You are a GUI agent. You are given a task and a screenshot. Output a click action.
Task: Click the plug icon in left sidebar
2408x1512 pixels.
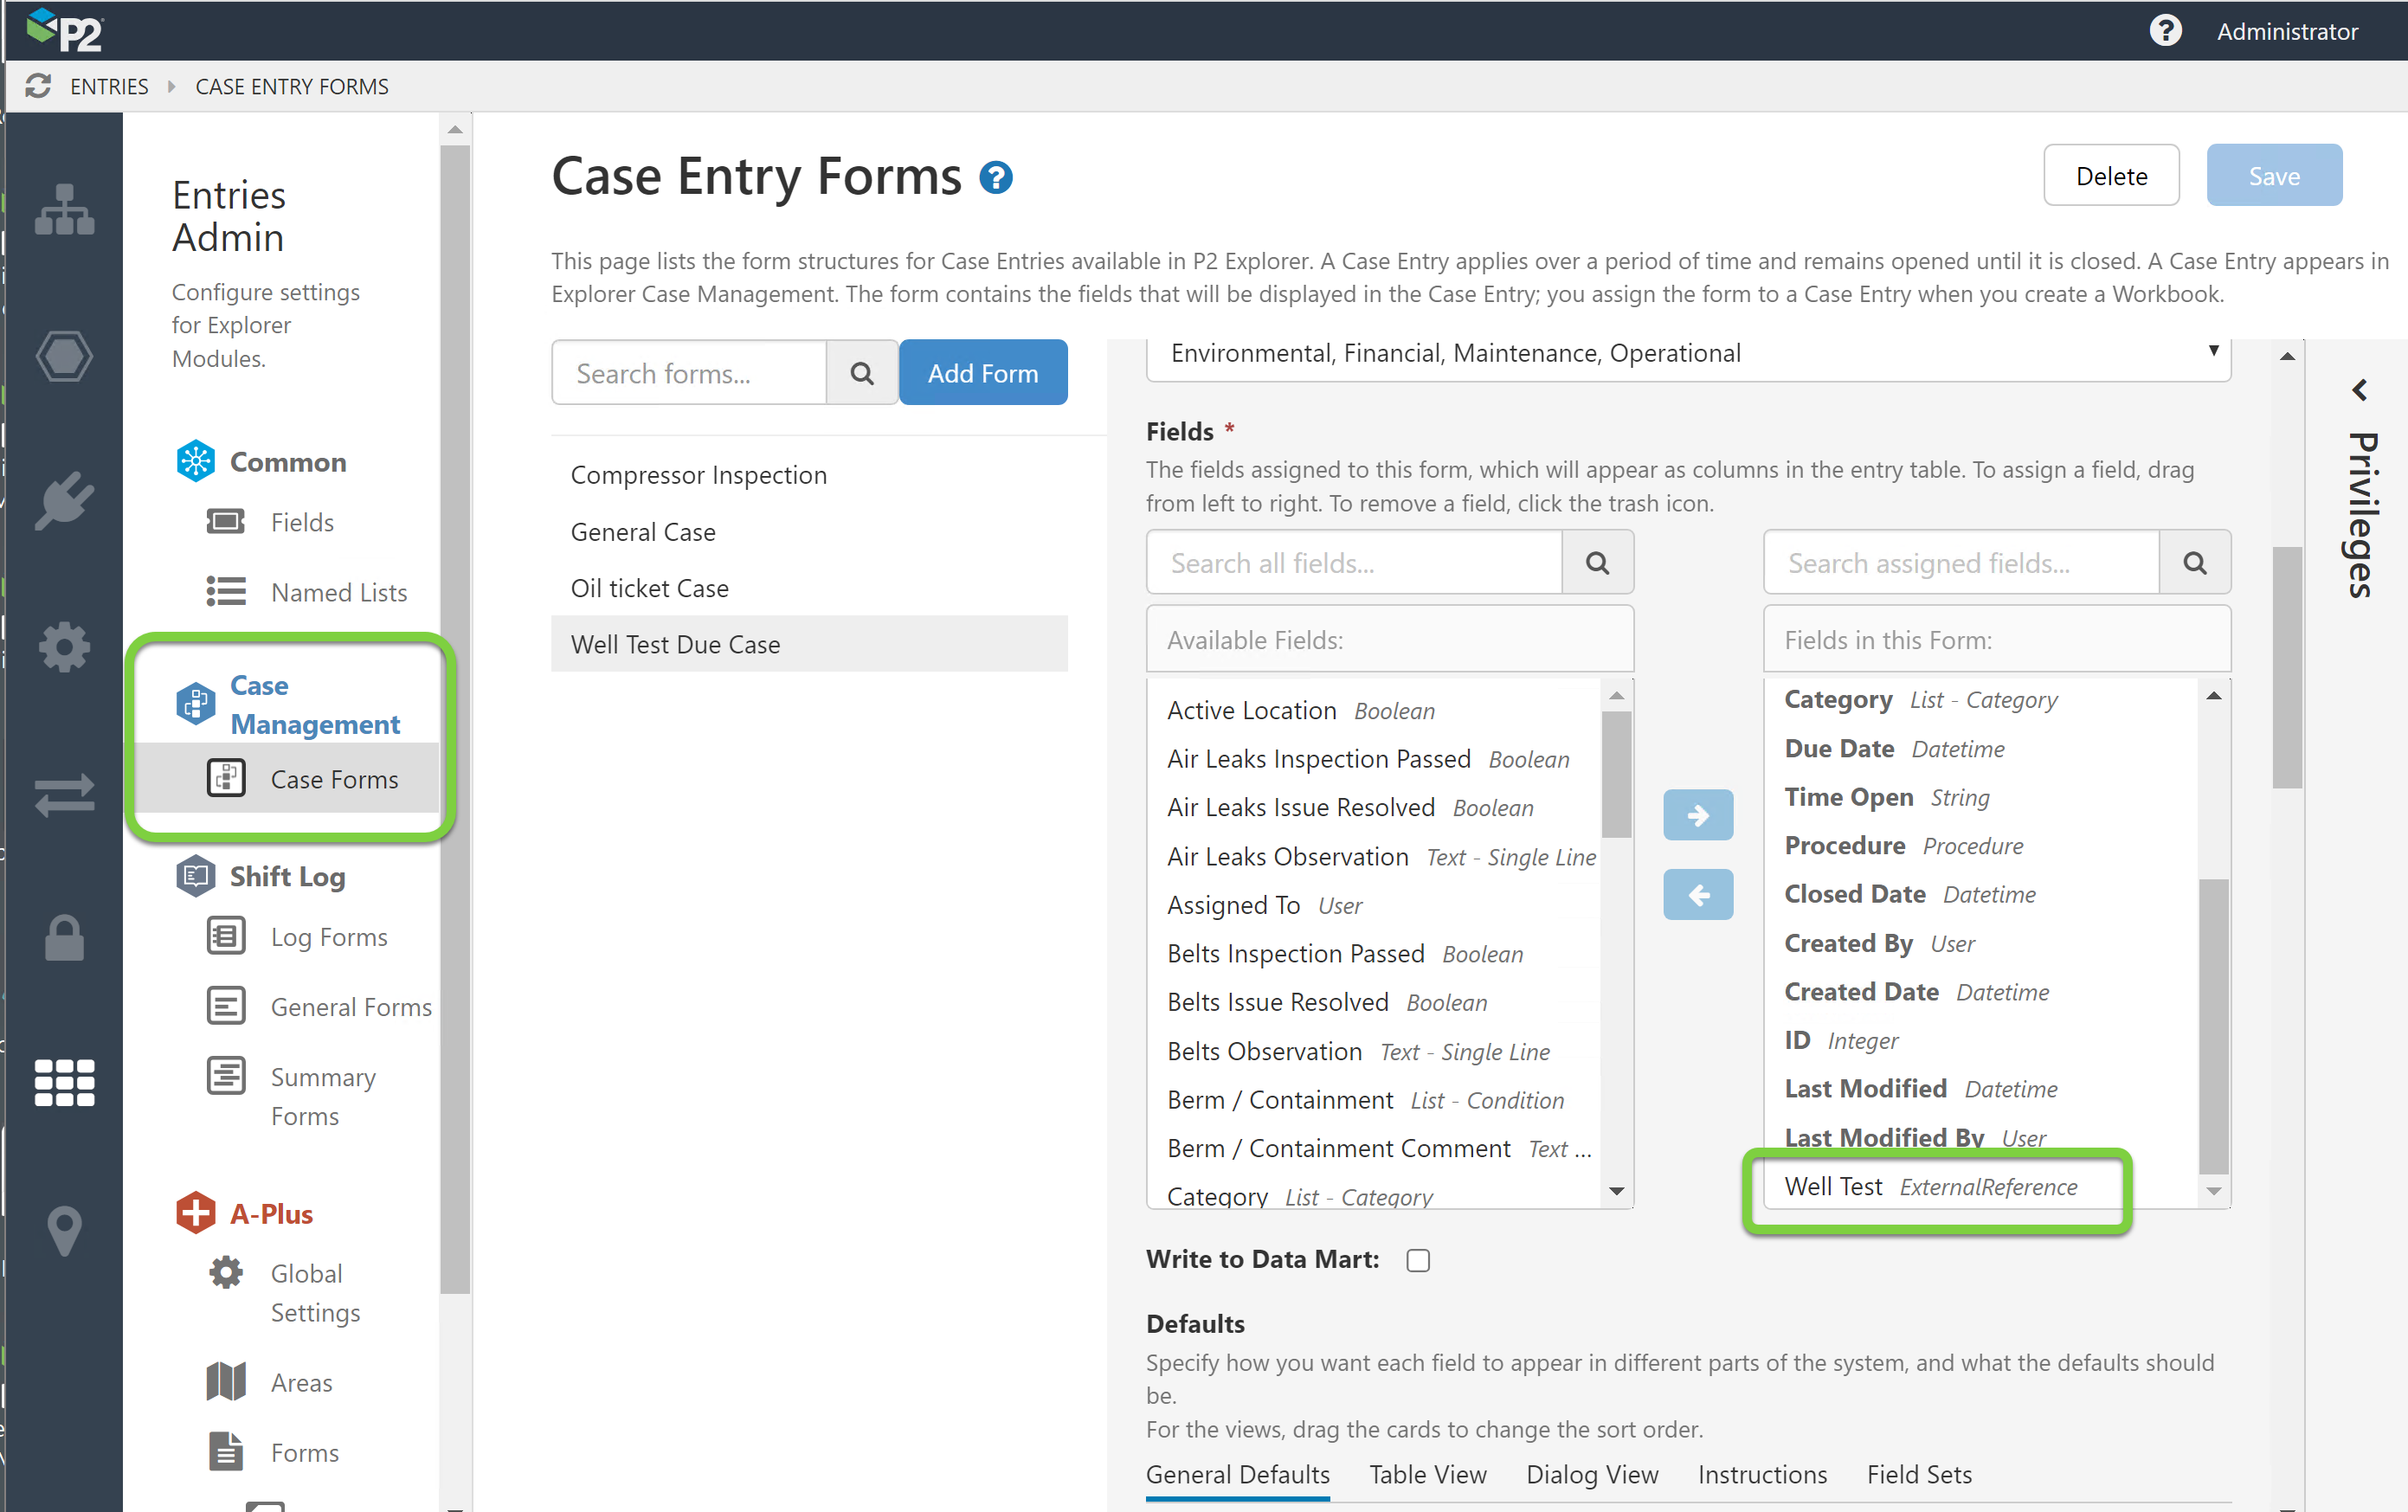[64, 501]
